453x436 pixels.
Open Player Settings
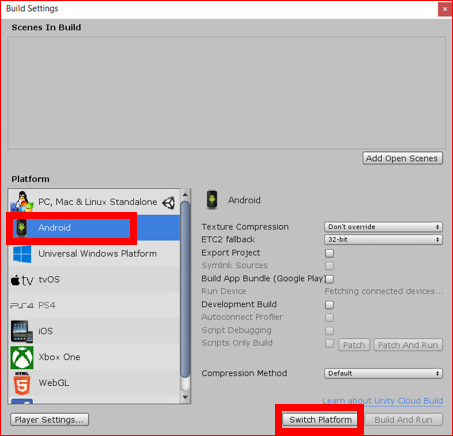[49, 420]
